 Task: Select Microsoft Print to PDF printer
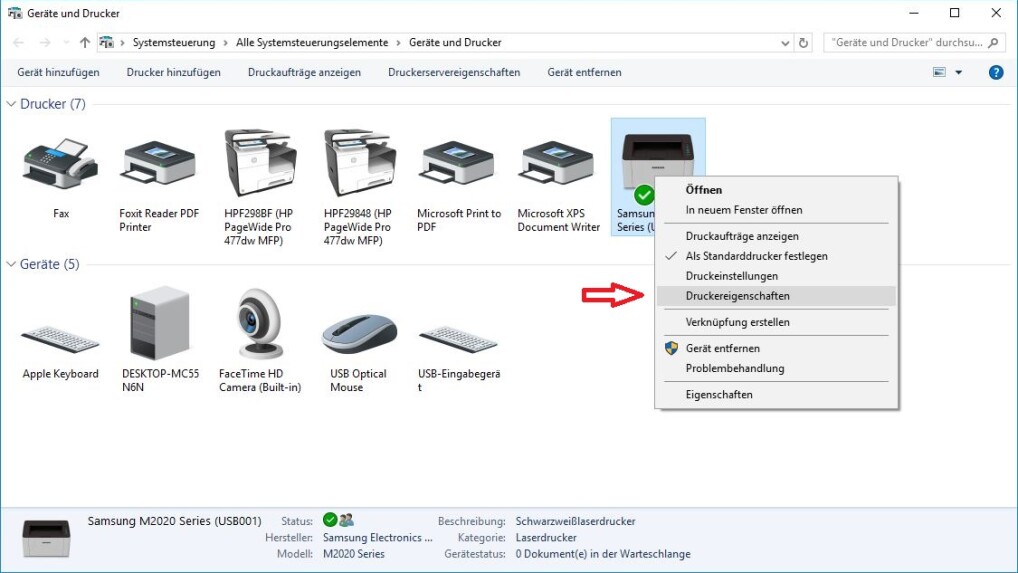[458, 165]
